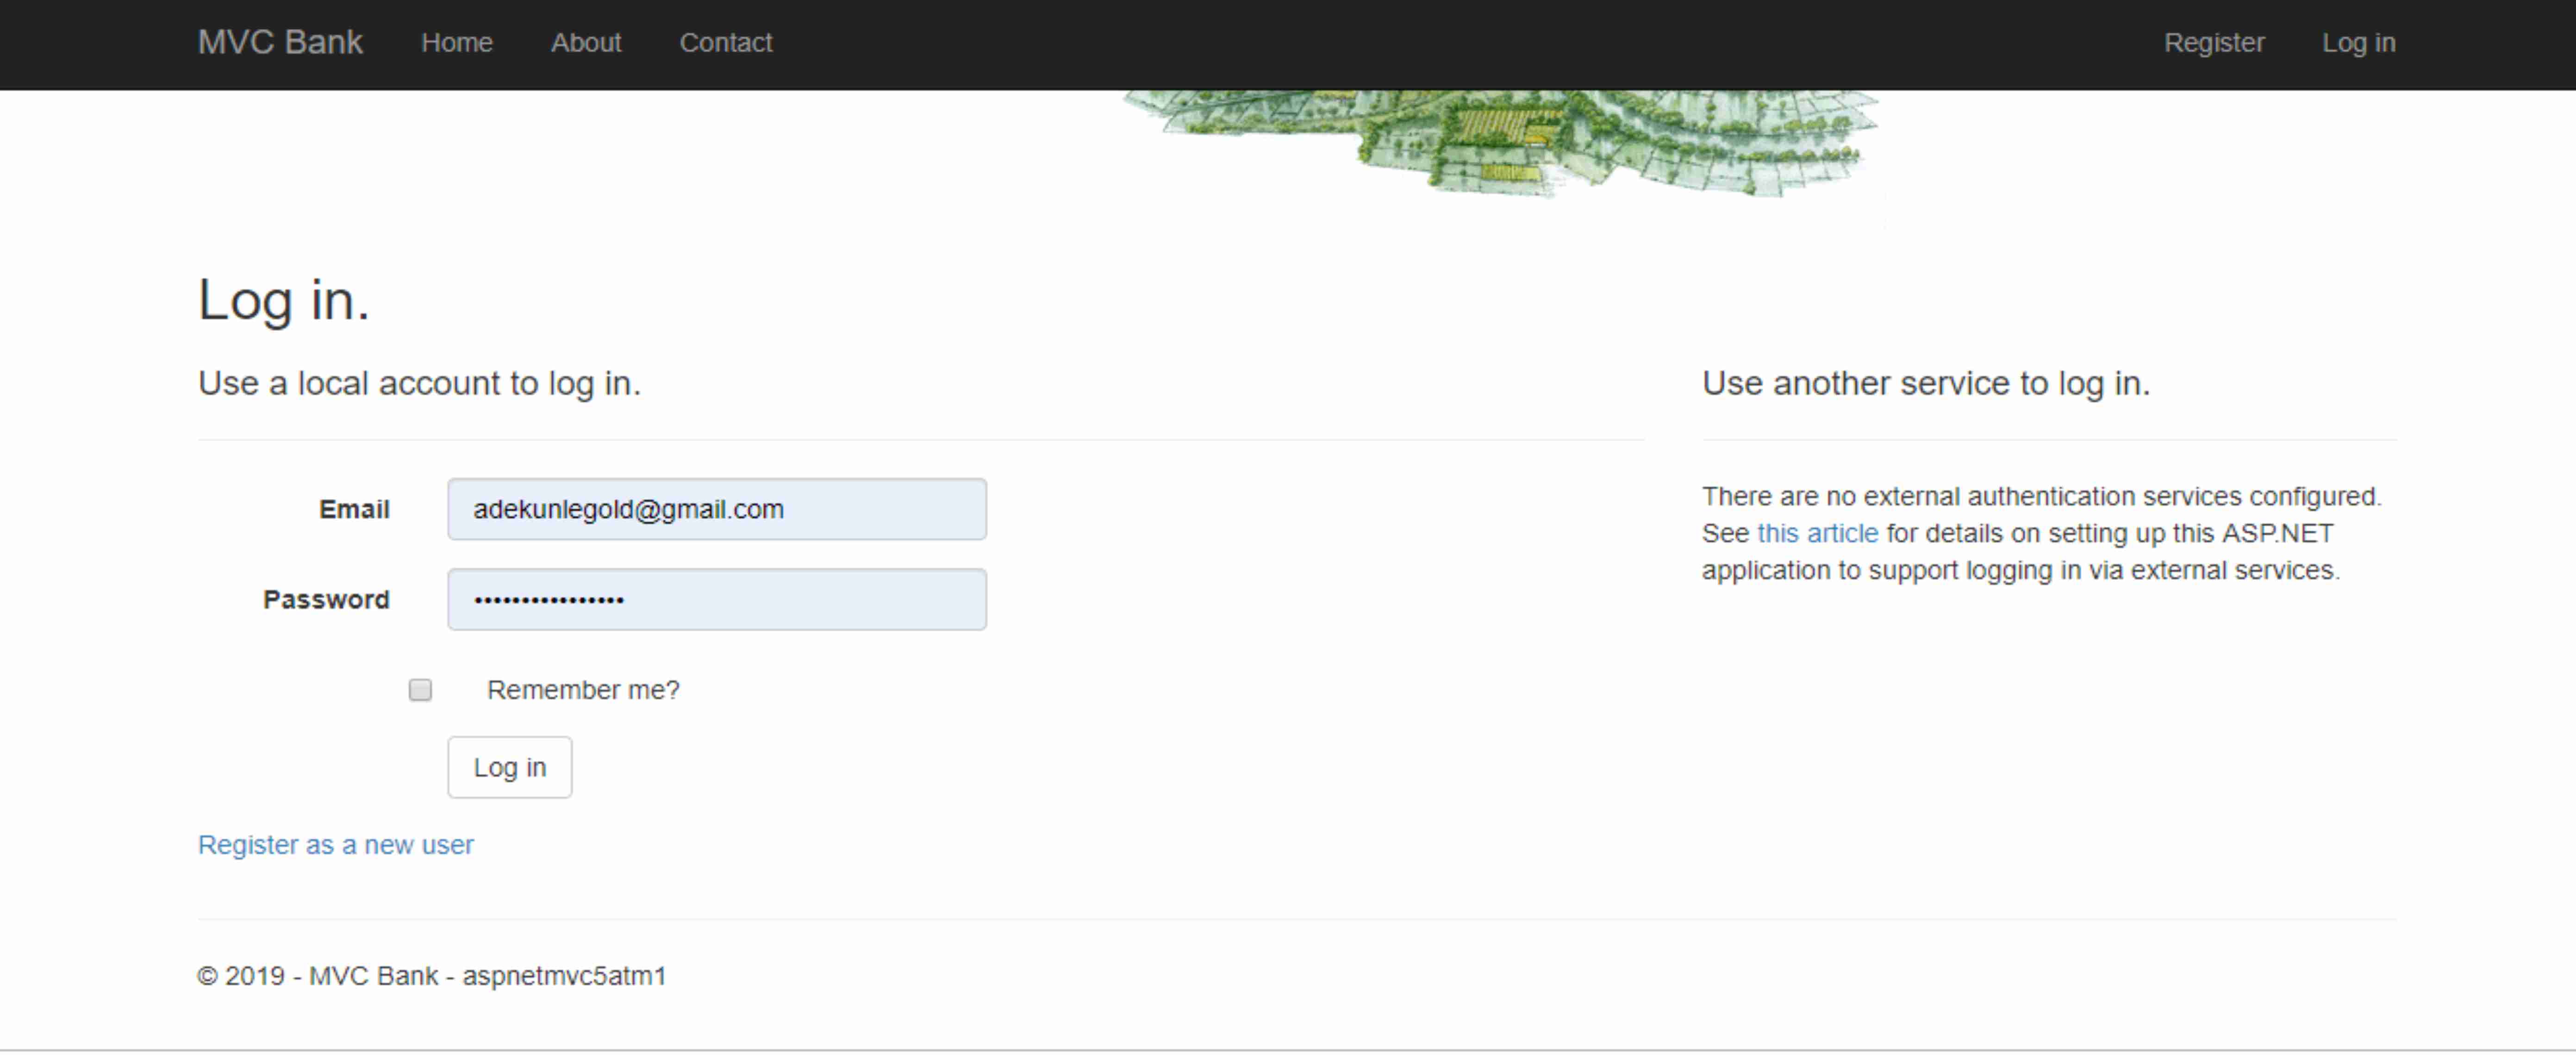2576x1055 pixels.
Task: Click the 'Password' field label
Action: [326, 599]
